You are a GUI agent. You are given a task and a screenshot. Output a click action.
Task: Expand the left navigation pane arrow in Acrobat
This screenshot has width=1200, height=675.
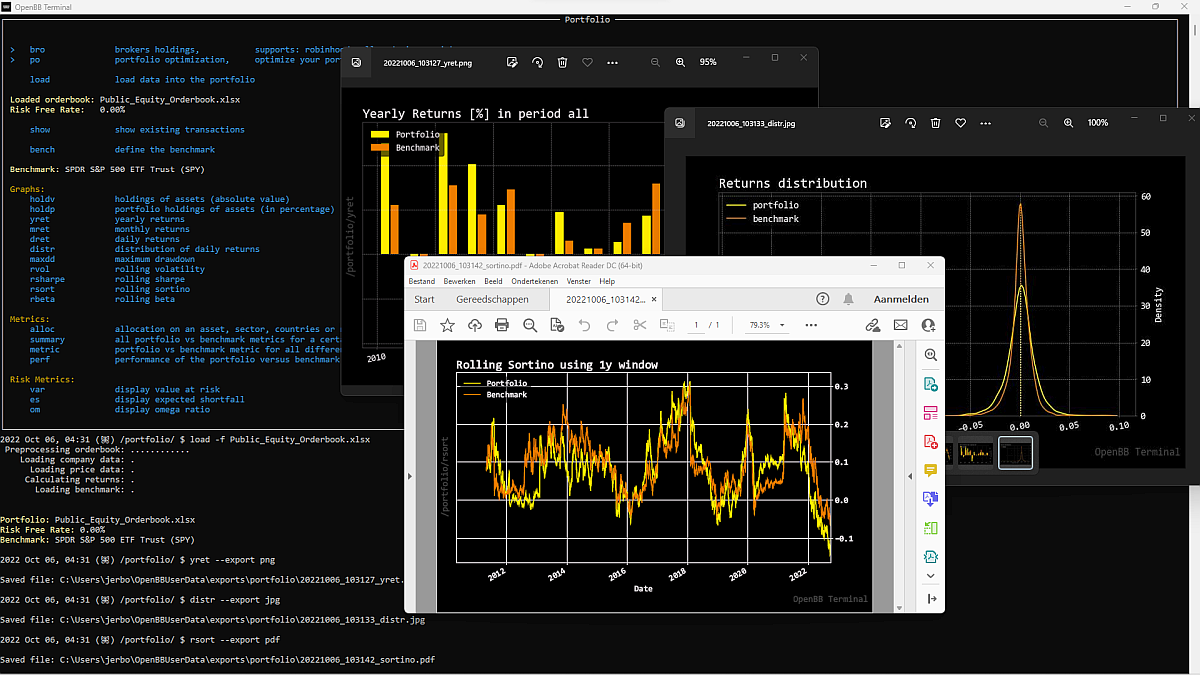coord(409,477)
